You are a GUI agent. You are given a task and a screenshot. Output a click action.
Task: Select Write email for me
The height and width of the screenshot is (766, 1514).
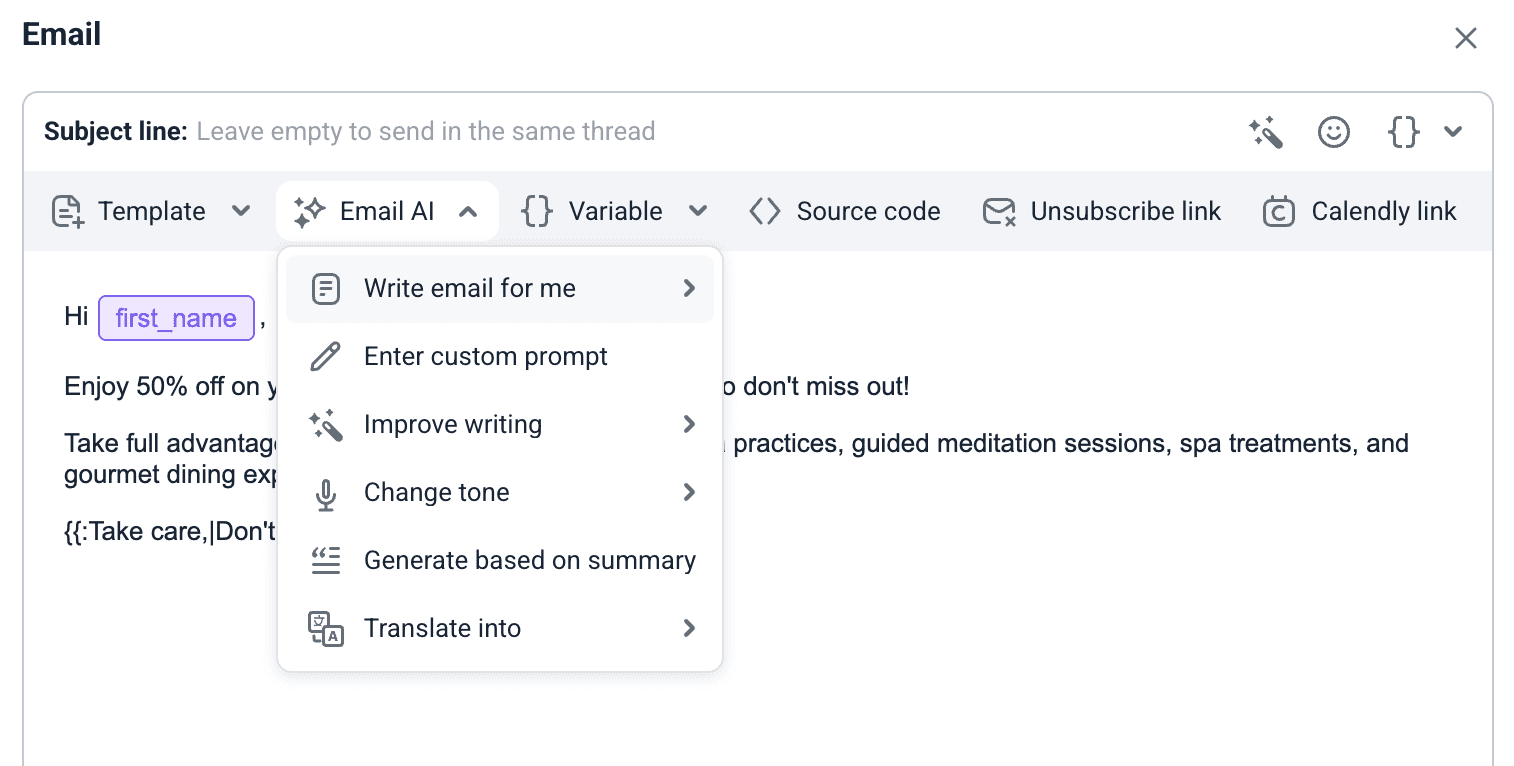470,289
